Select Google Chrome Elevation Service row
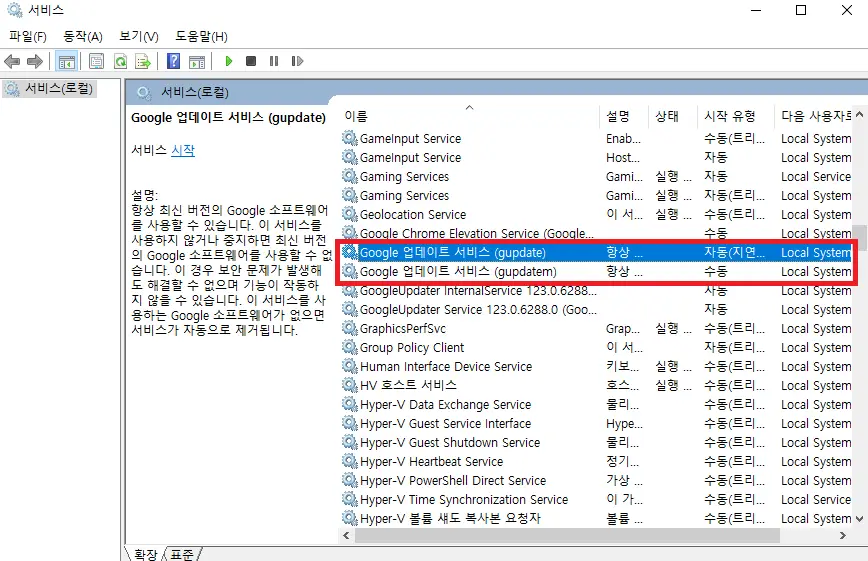Viewport: 868px width, 561px height. click(x=596, y=233)
